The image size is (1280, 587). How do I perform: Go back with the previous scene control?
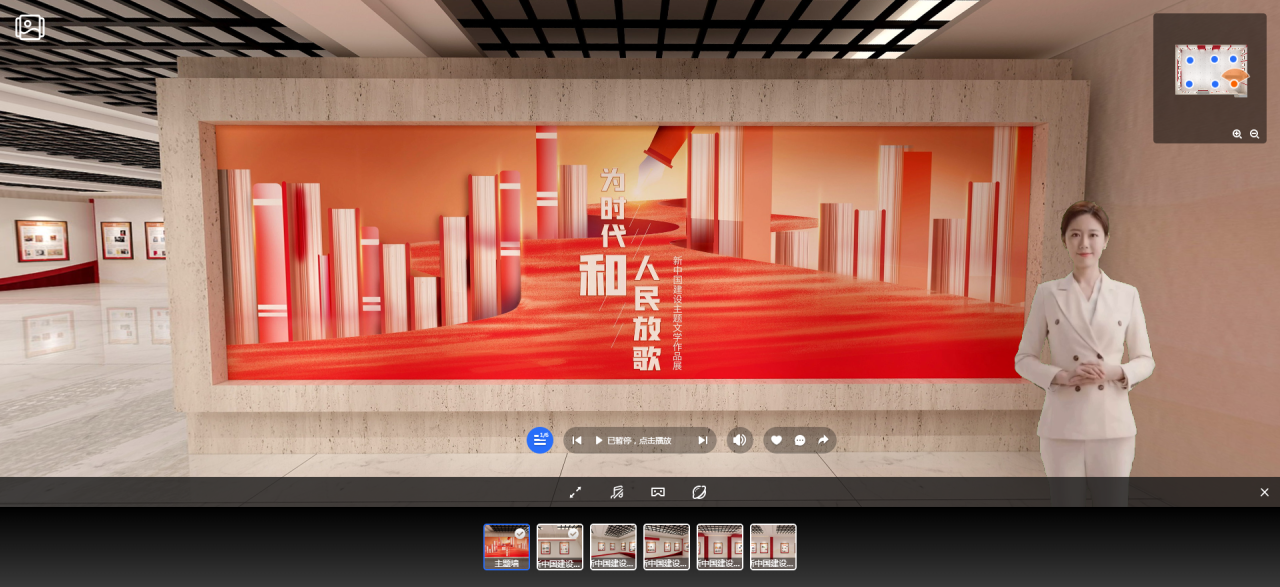click(577, 440)
